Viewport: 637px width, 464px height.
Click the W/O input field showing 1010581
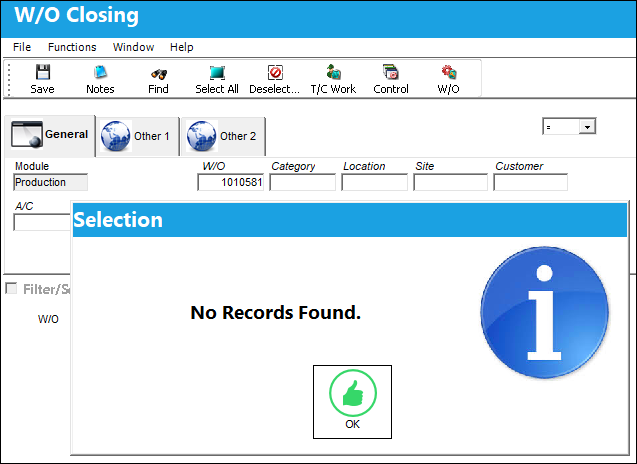pyautogui.click(x=230, y=182)
